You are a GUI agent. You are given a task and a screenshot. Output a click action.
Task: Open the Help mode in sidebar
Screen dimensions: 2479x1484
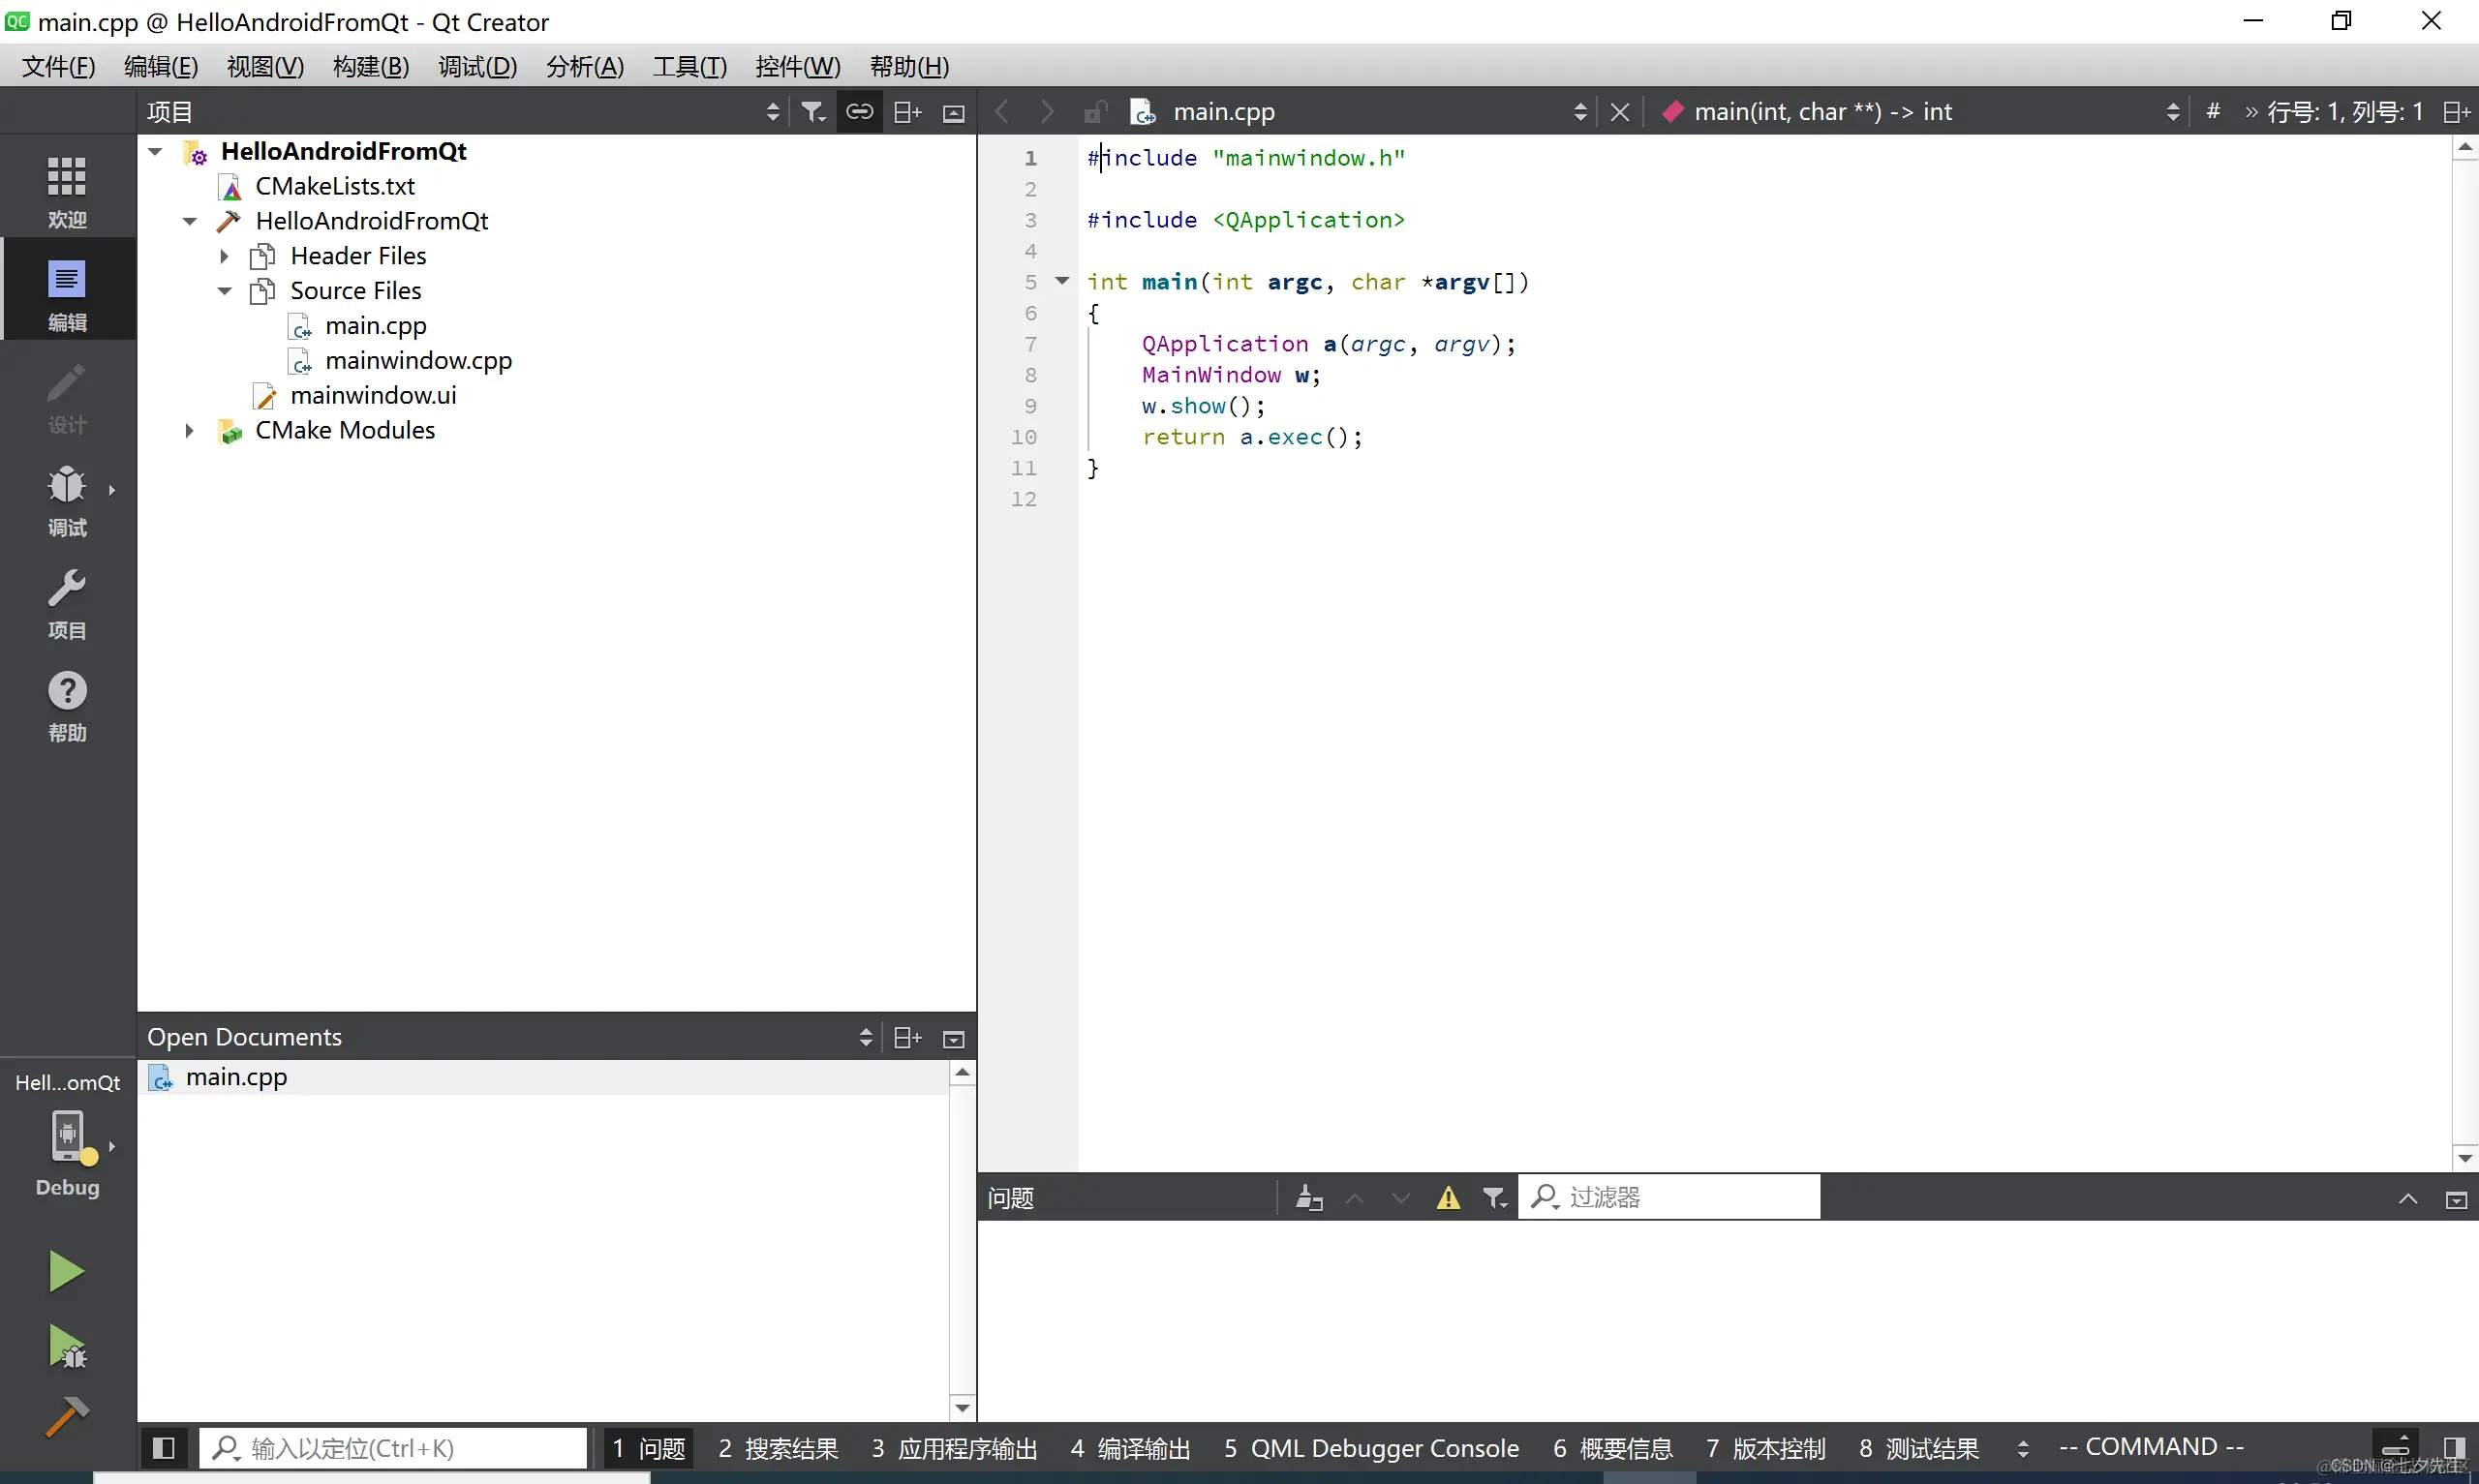pos(67,705)
